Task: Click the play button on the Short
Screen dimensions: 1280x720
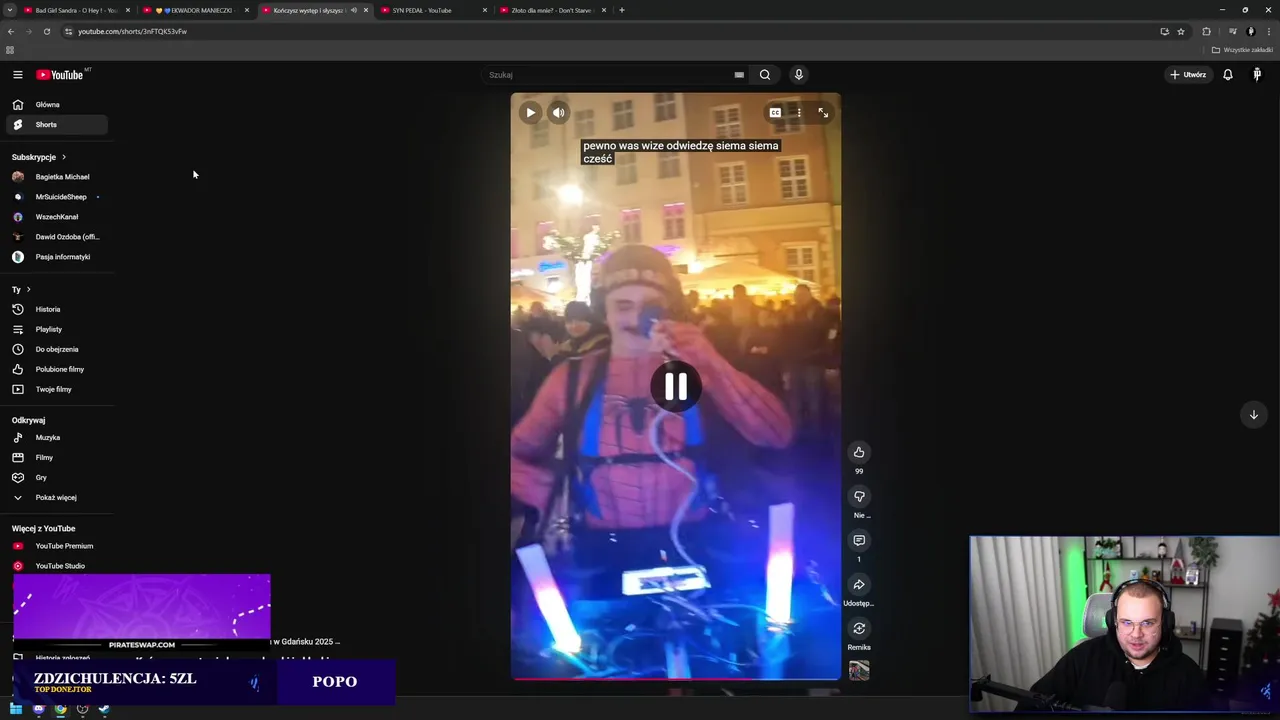Action: 530,113
